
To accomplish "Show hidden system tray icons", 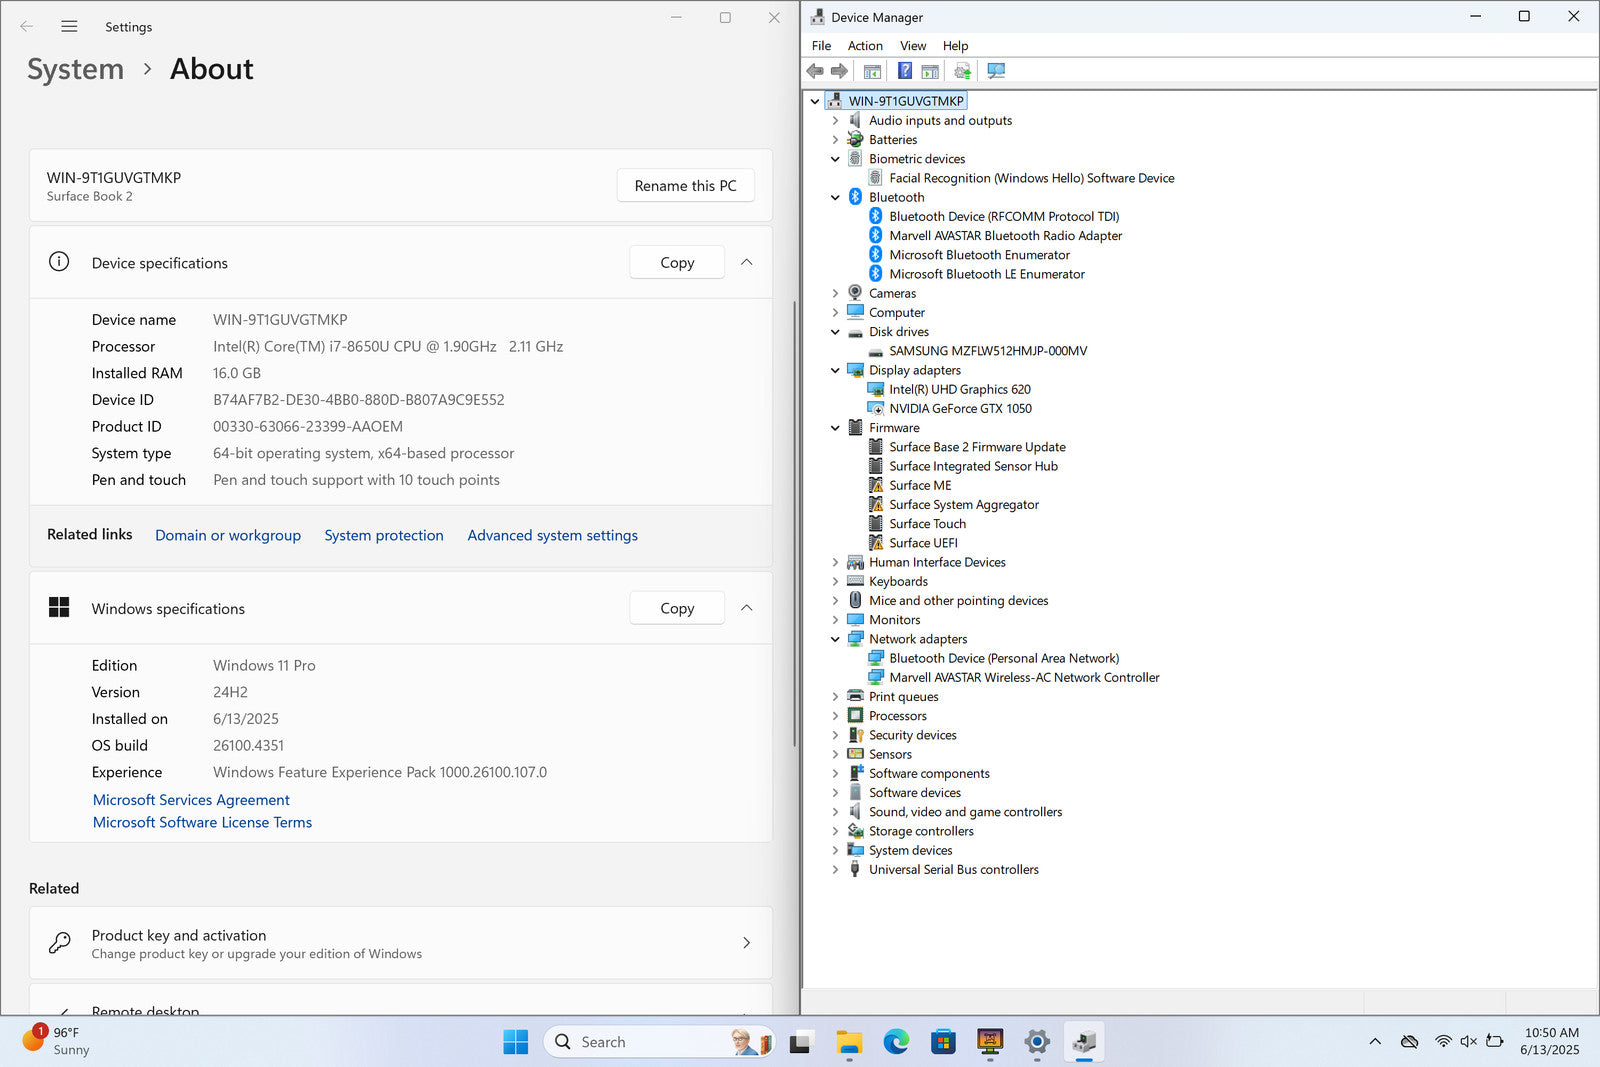I will pos(1375,1042).
